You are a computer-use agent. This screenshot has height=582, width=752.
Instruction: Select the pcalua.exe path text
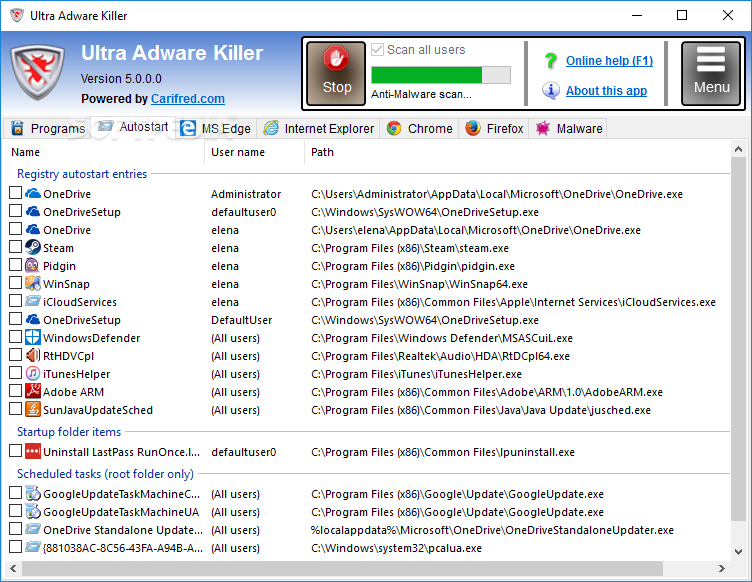(x=396, y=548)
